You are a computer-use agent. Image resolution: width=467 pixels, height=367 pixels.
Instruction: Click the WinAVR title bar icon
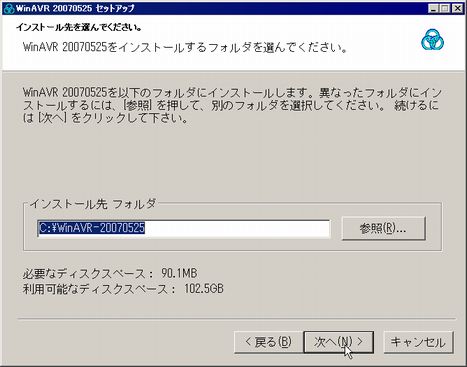8,8
